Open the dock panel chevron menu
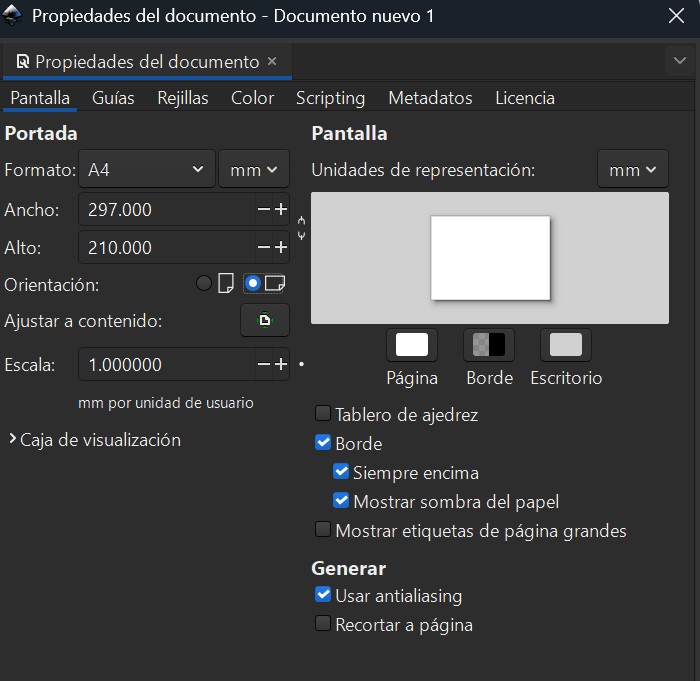This screenshot has height=681, width=700. point(679,60)
